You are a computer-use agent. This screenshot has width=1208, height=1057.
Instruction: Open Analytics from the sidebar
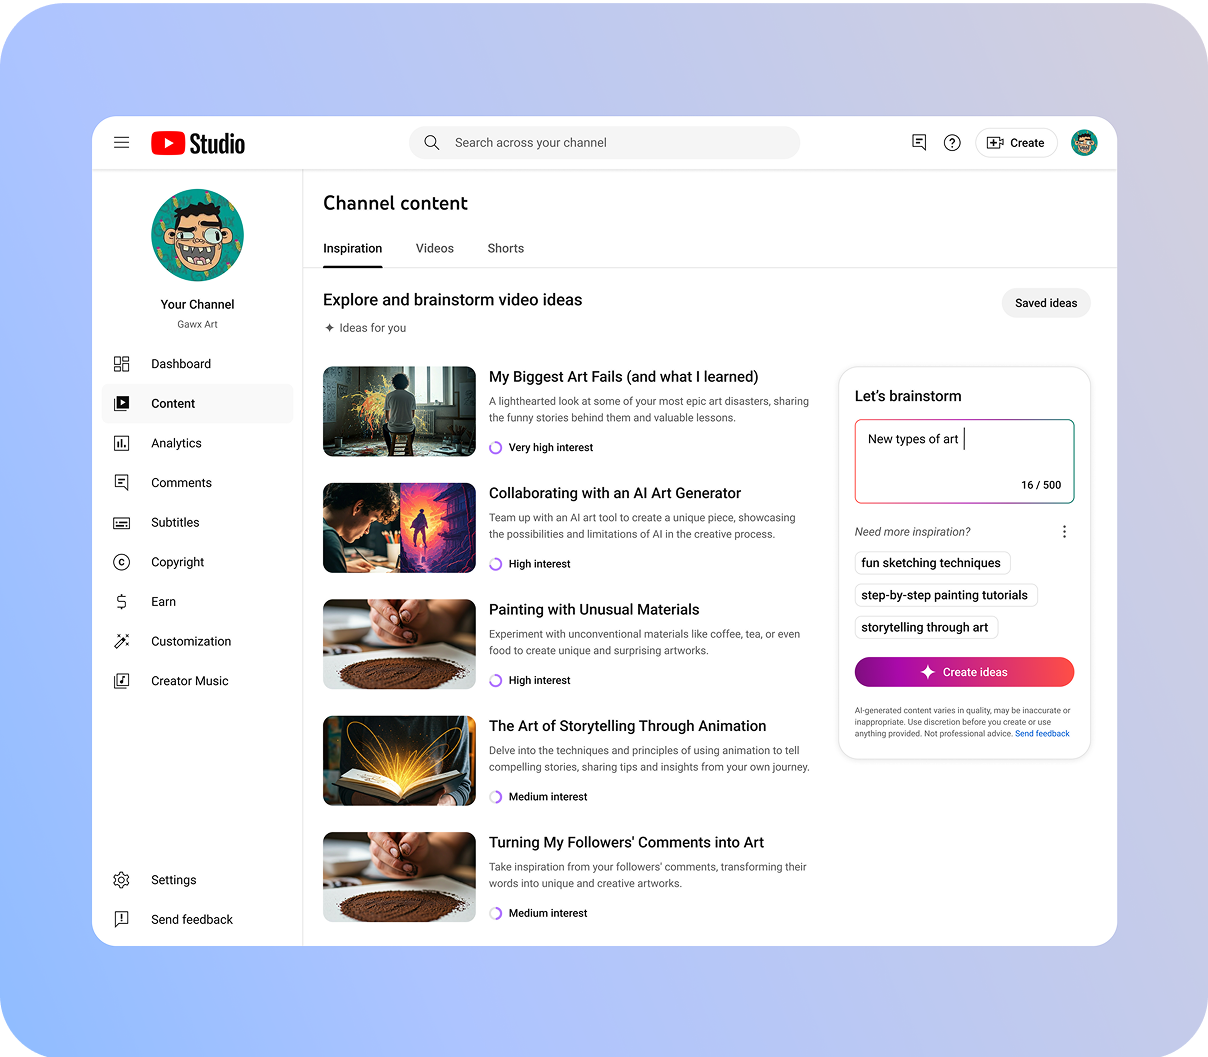[x=176, y=443]
